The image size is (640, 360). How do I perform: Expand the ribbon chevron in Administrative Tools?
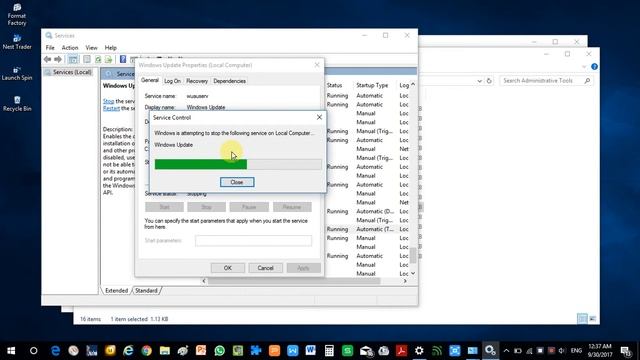[584, 67]
